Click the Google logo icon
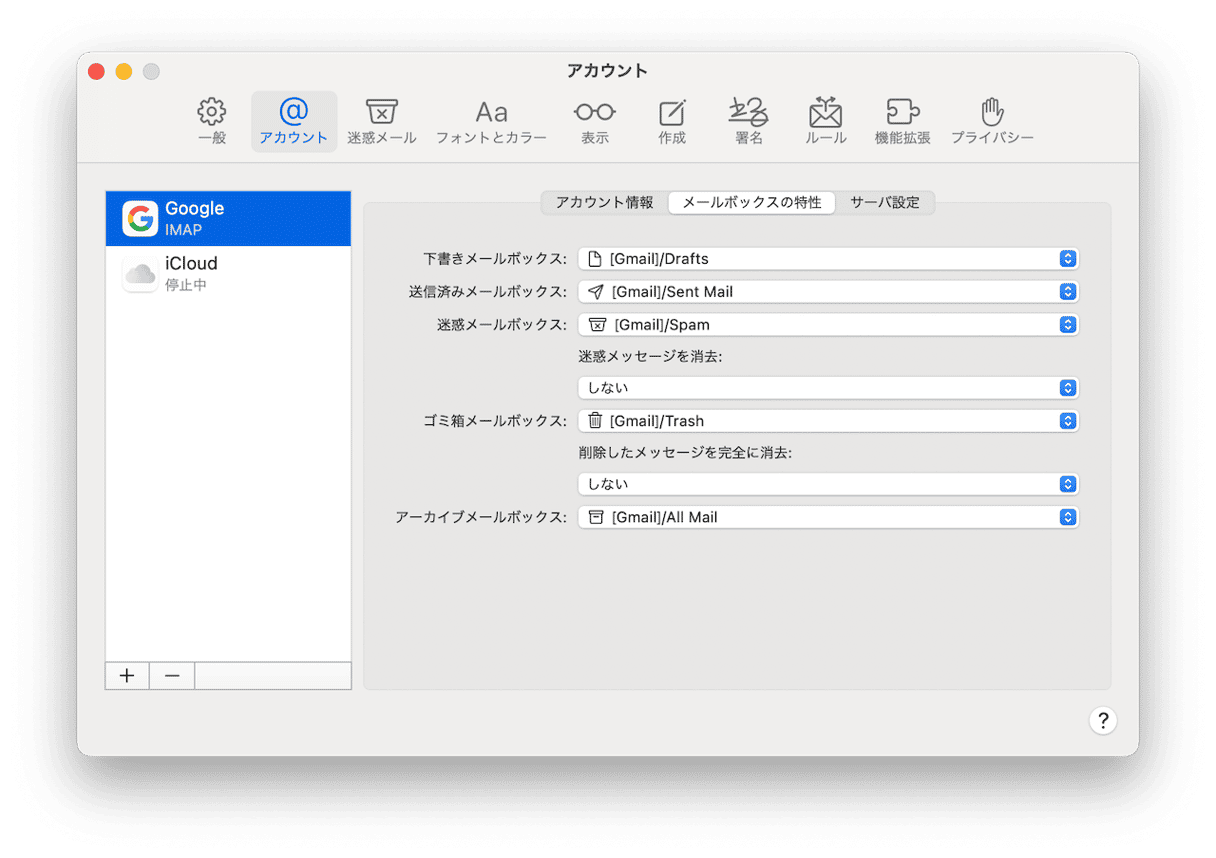This screenshot has height=858, width=1216. 140,218
